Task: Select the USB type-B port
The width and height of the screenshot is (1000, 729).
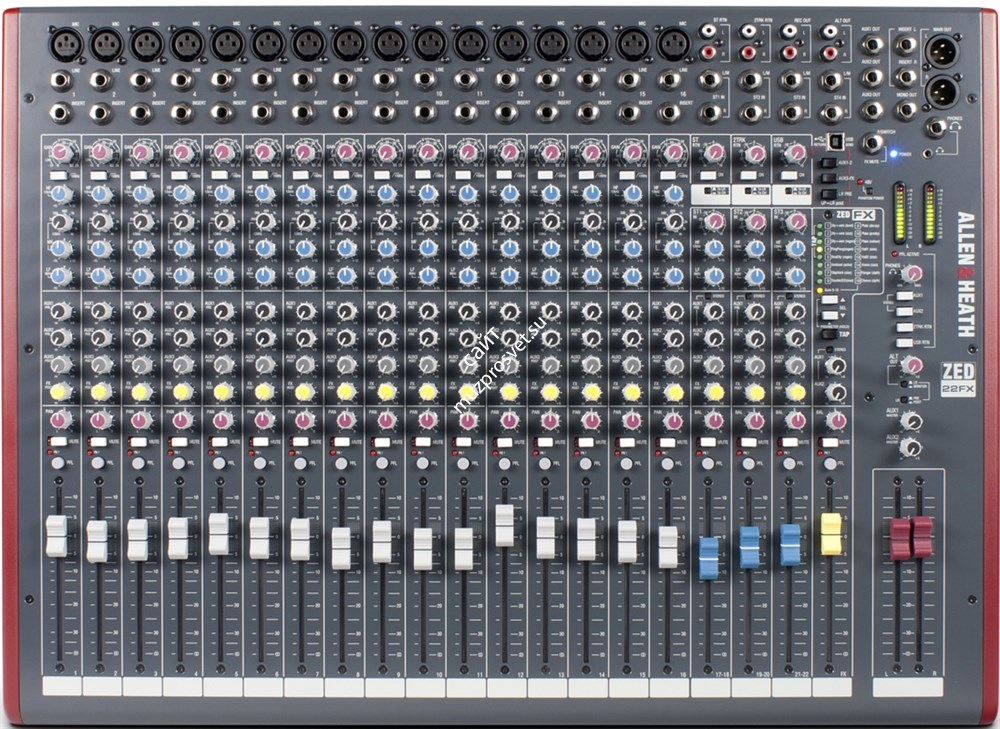Action: pos(835,142)
